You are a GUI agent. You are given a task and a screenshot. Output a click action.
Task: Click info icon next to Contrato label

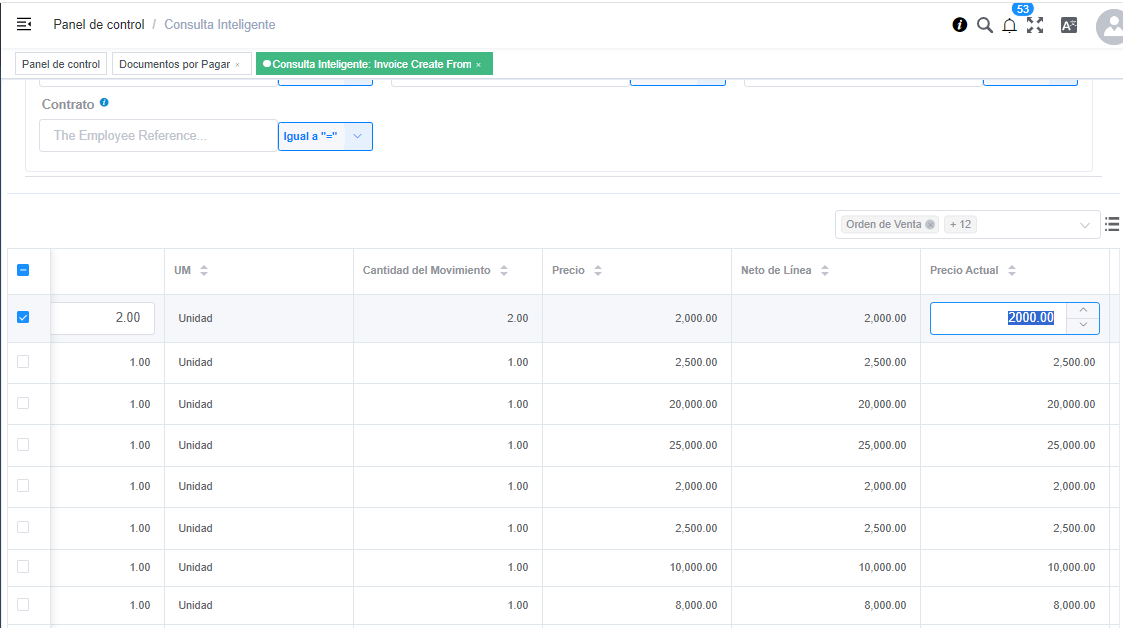click(104, 103)
